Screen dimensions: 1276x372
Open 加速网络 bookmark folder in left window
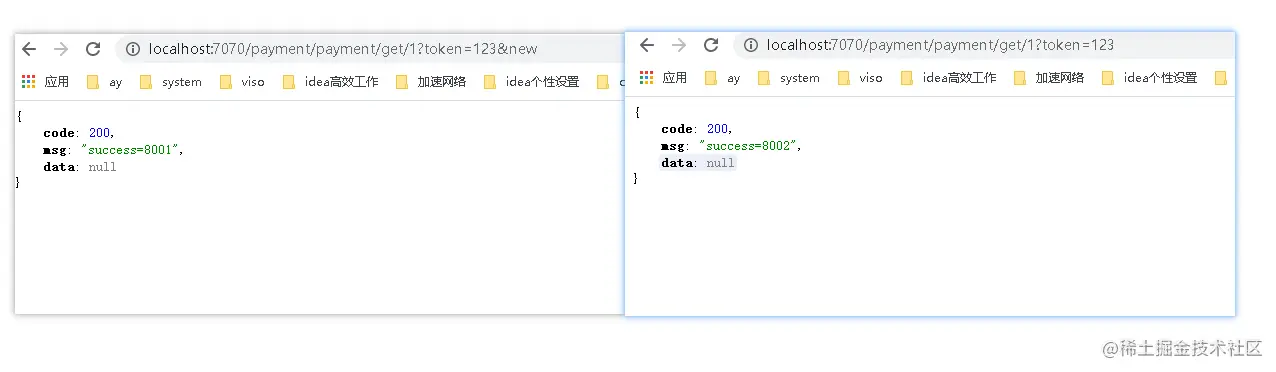(431, 82)
